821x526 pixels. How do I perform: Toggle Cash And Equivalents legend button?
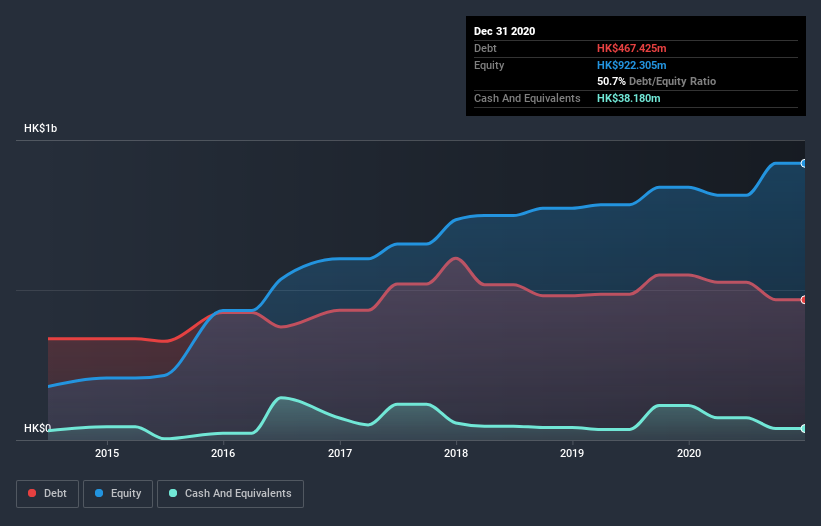[x=230, y=494]
